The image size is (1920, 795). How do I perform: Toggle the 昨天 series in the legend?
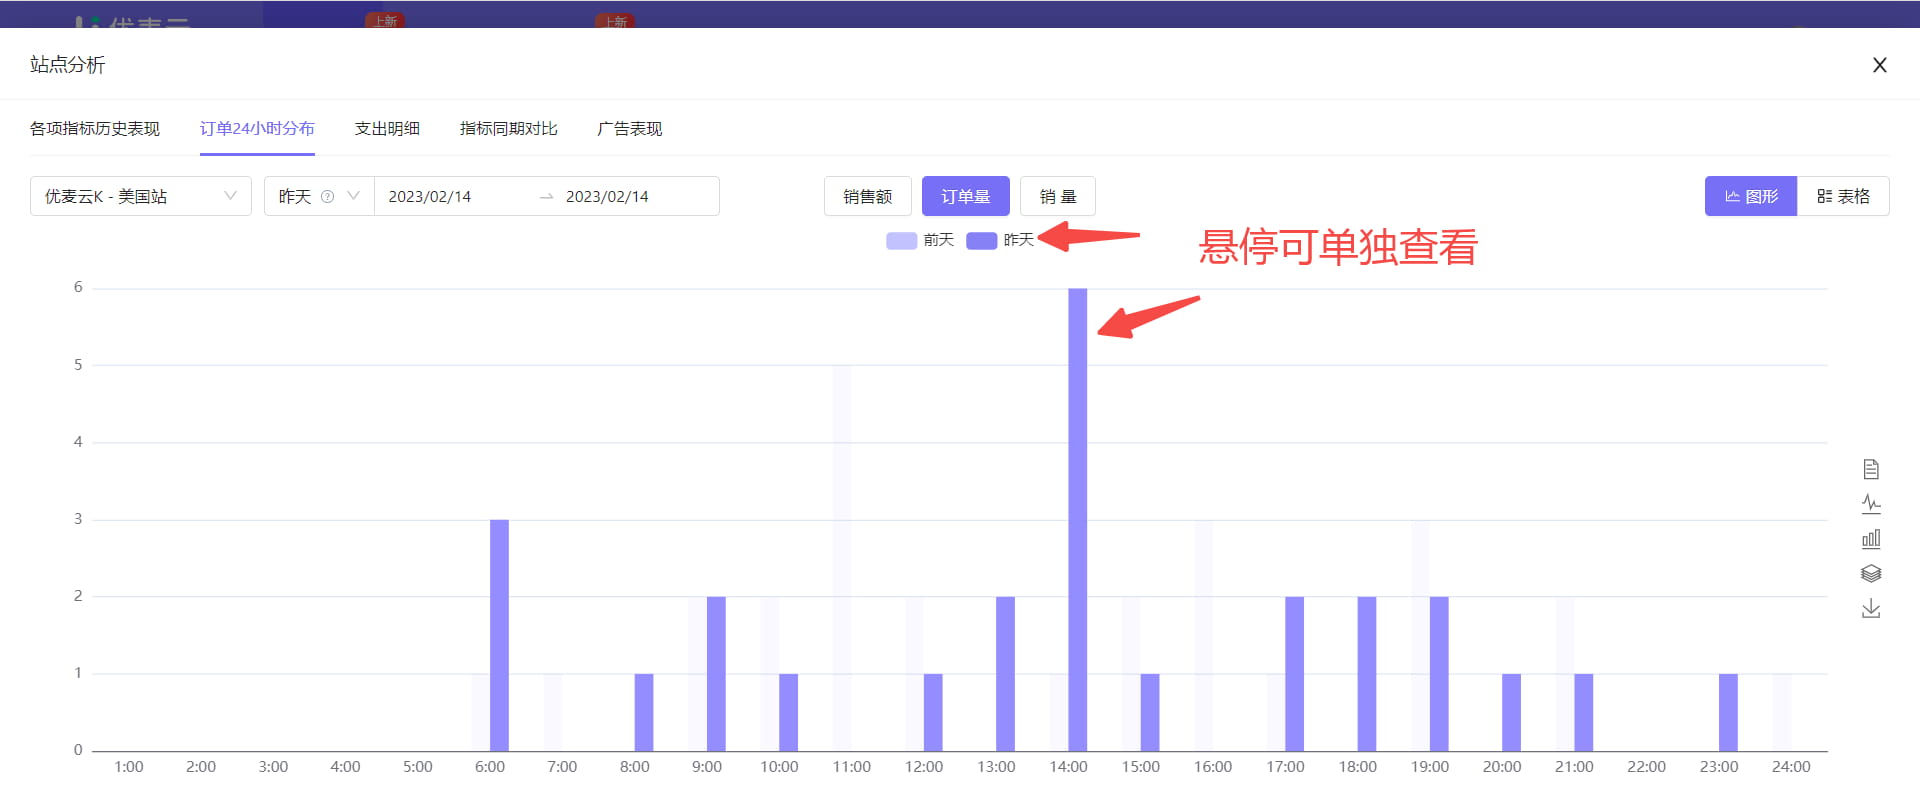tap(1000, 240)
